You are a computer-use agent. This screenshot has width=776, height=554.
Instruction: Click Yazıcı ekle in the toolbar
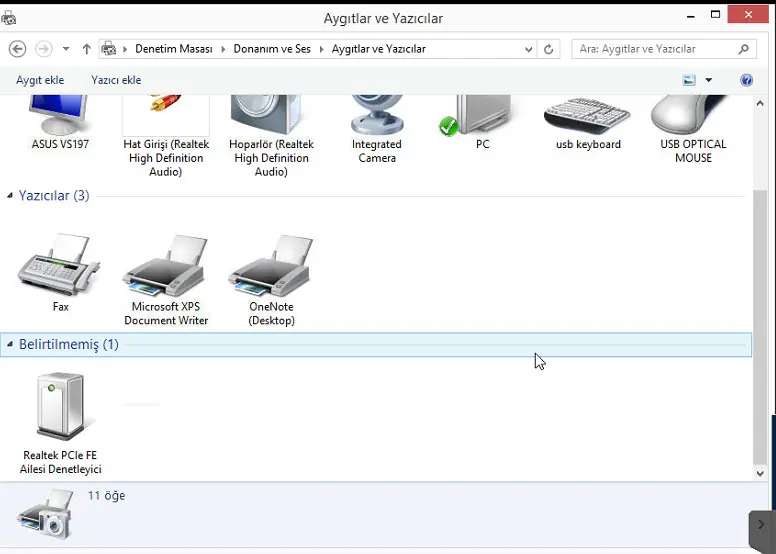pos(116,80)
